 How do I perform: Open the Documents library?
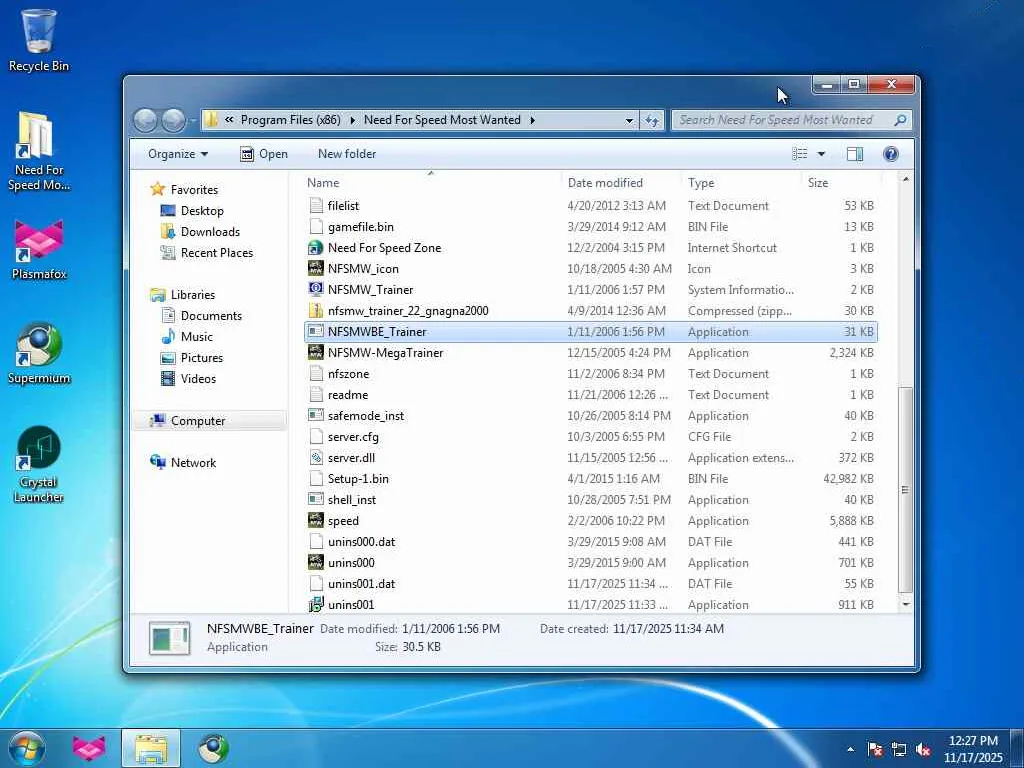(211, 315)
